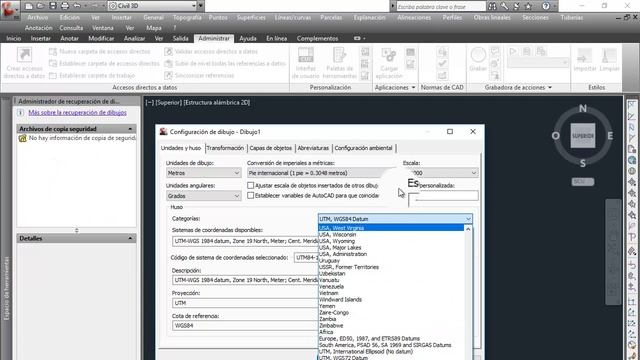
Task: Expand the Grabadora de acciones panel arrow
Action: (550, 87)
